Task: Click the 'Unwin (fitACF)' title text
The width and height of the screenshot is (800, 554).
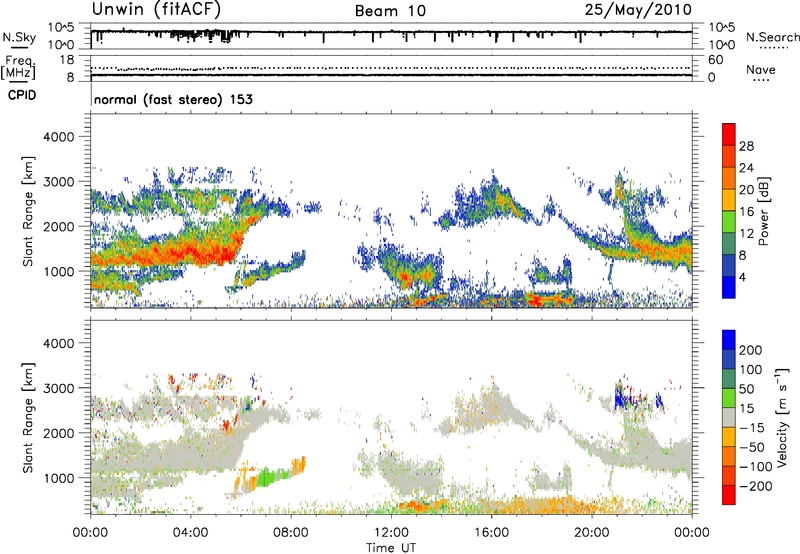Action: pyautogui.click(x=156, y=9)
